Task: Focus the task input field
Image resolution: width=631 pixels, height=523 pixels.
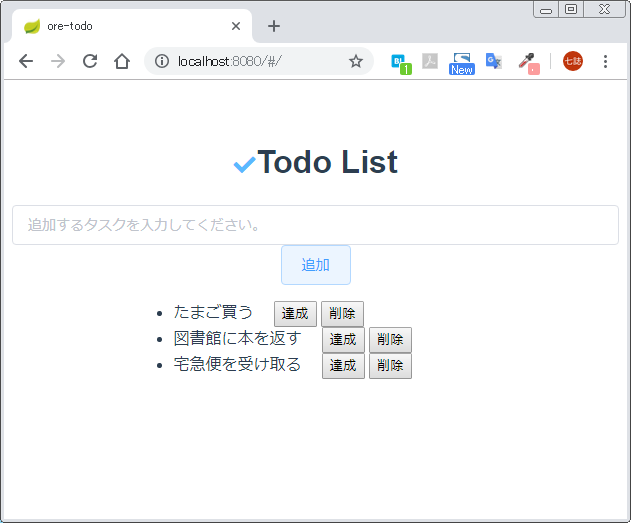Action: tap(315, 225)
